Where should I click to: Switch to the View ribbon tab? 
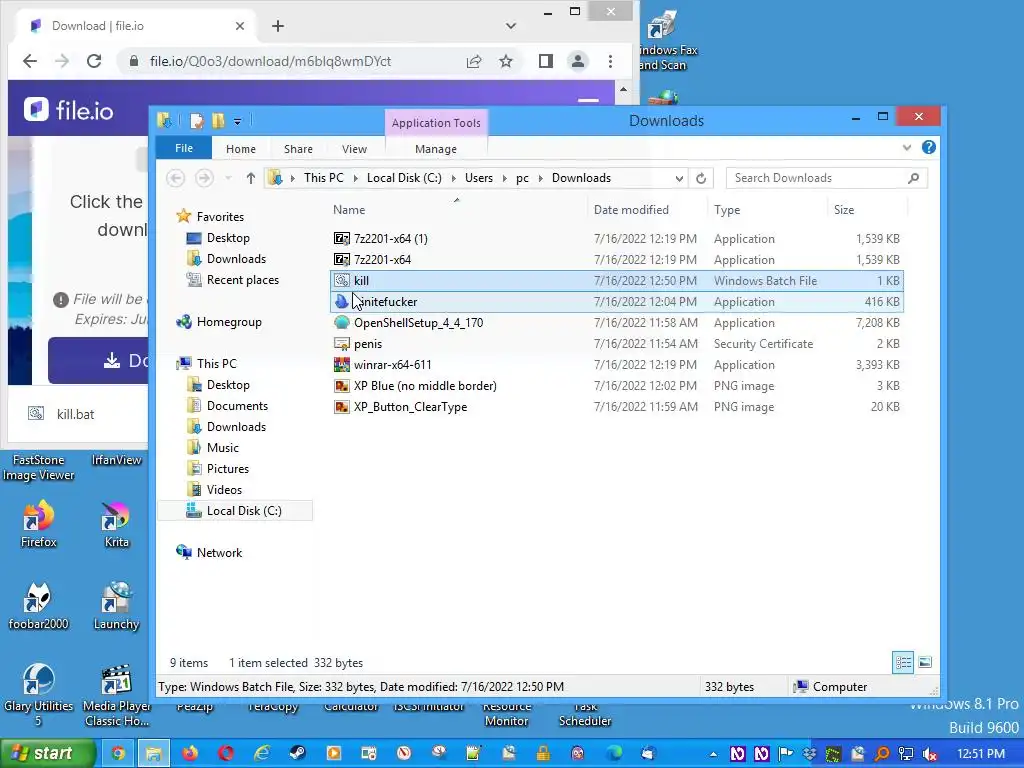point(354,149)
